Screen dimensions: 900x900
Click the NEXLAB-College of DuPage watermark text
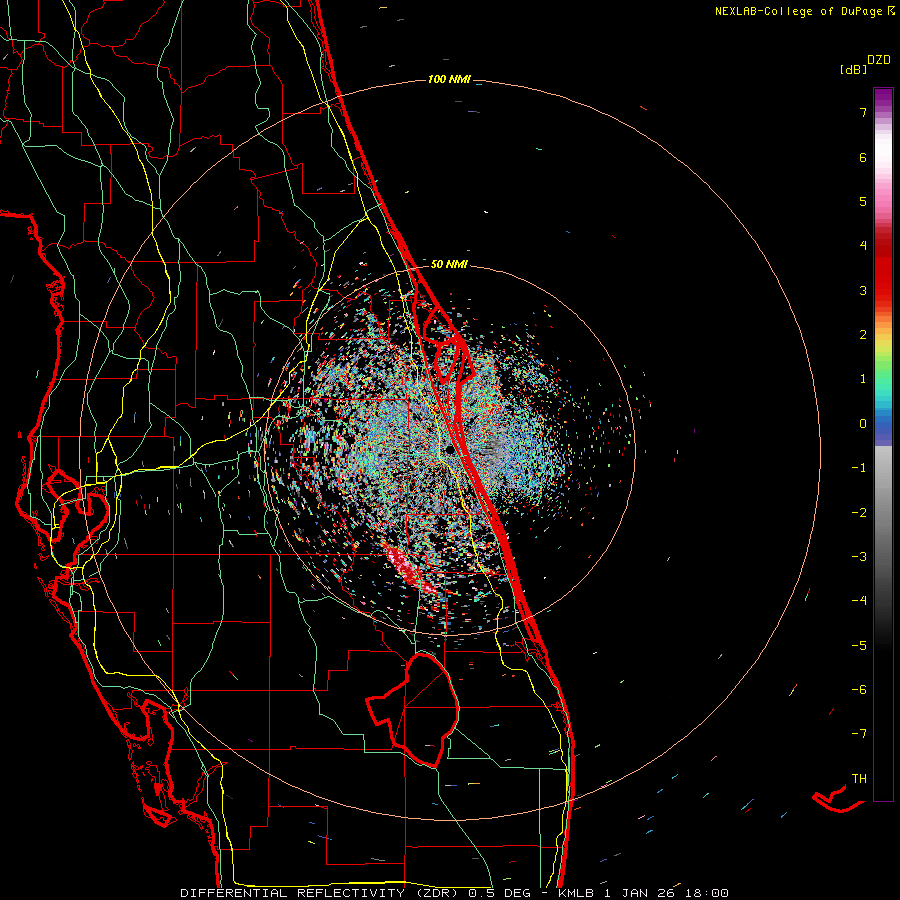[804, 11]
